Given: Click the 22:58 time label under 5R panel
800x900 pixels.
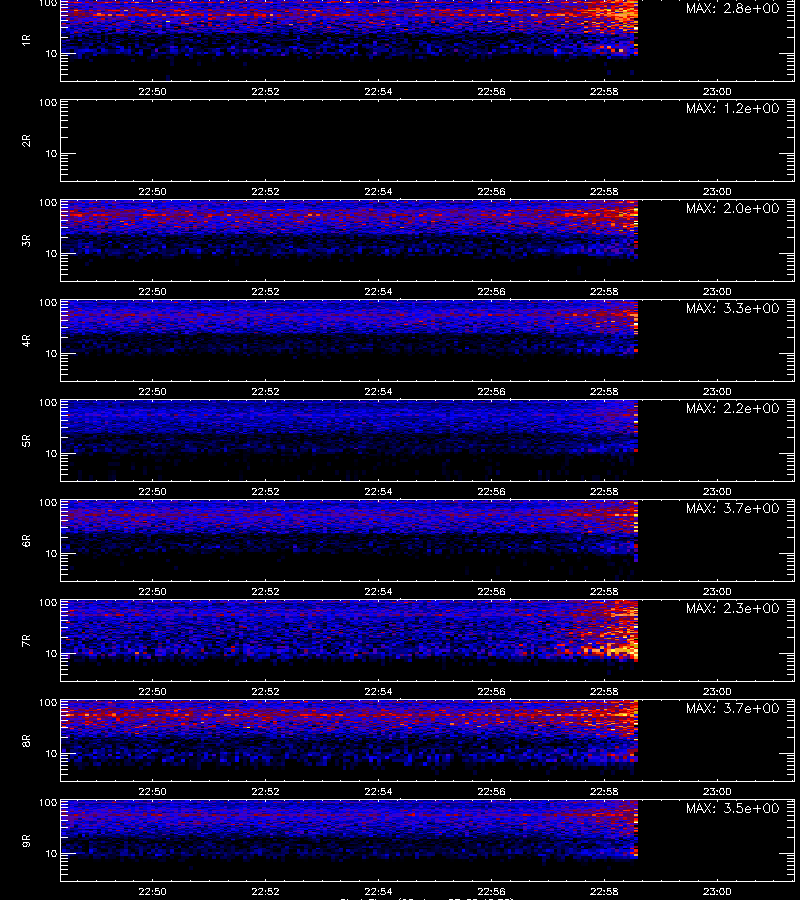Looking at the screenshot, I should pos(604,491).
